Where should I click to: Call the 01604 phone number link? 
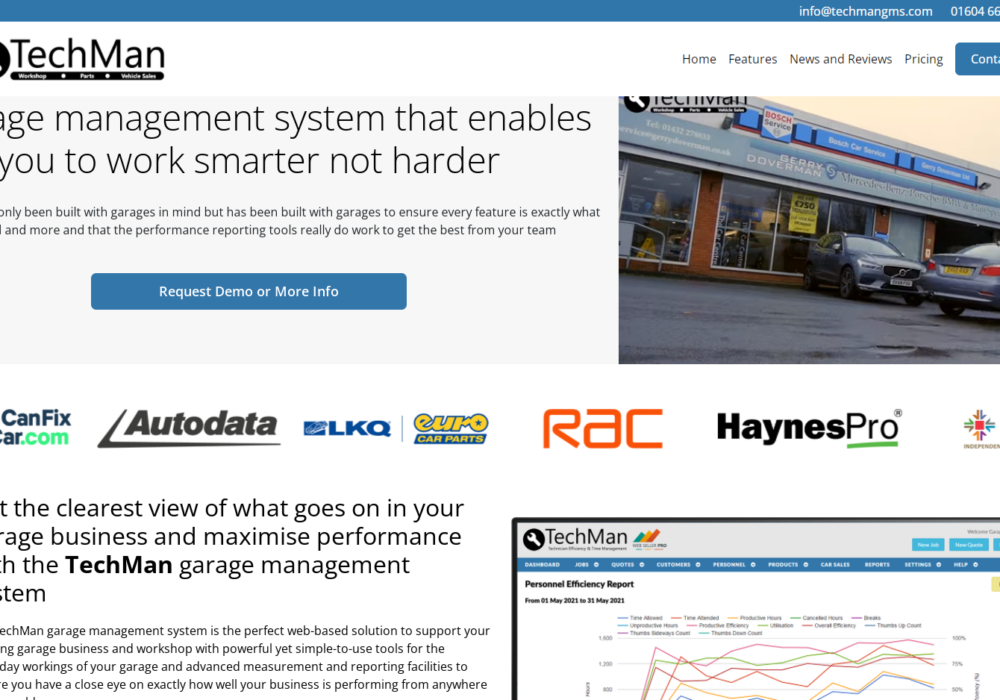[975, 11]
